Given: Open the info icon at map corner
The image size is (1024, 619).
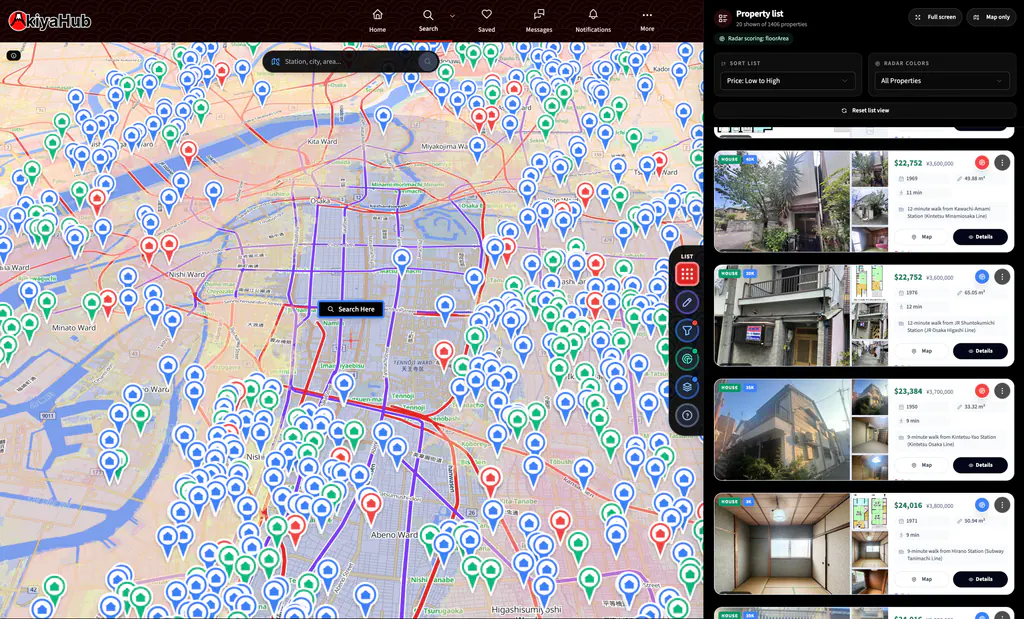Looking at the screenshot, I should [x=14, y=56].
